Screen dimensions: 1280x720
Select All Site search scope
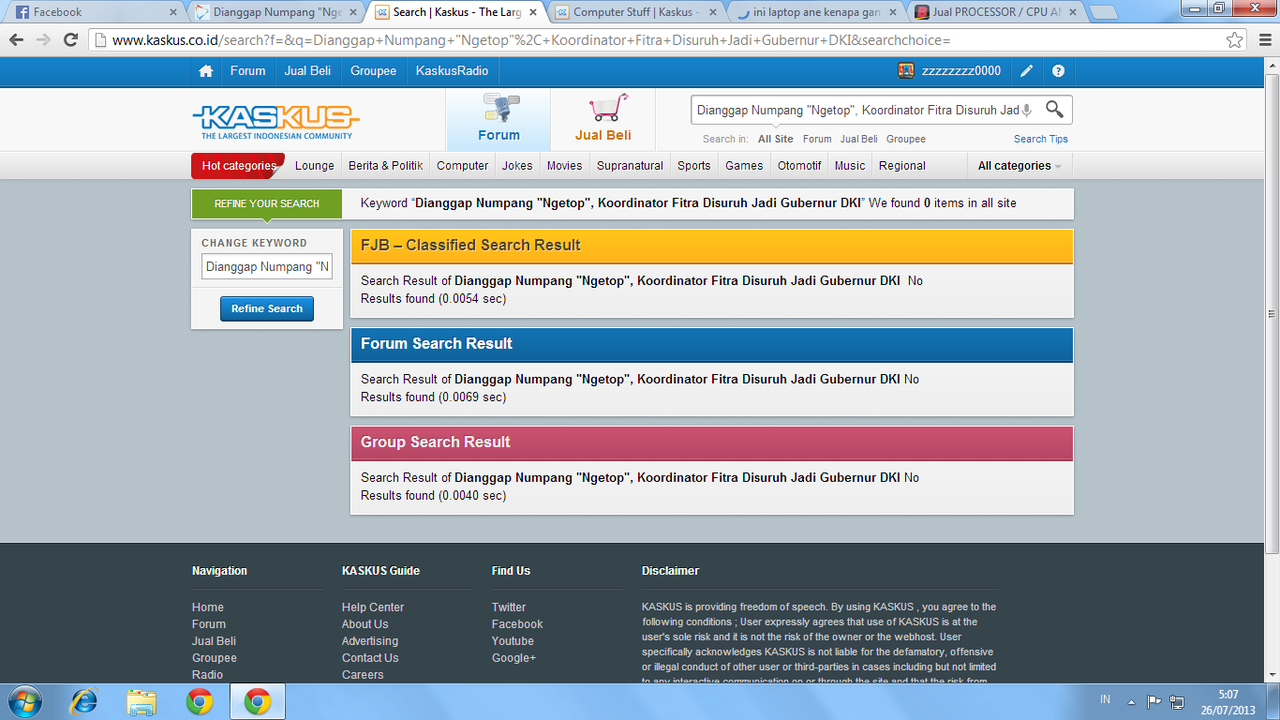pyautogui.click(x=776, y=139)
